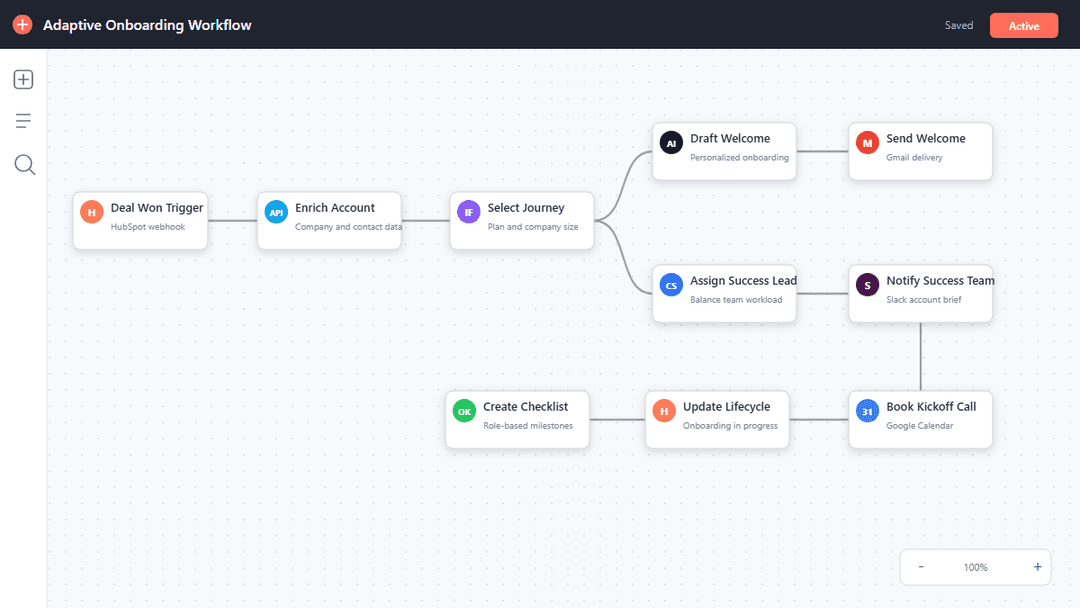The image size is (1080, 608).
Task: Select the Deal Won Trigger node title
Action: coord(157,208)
